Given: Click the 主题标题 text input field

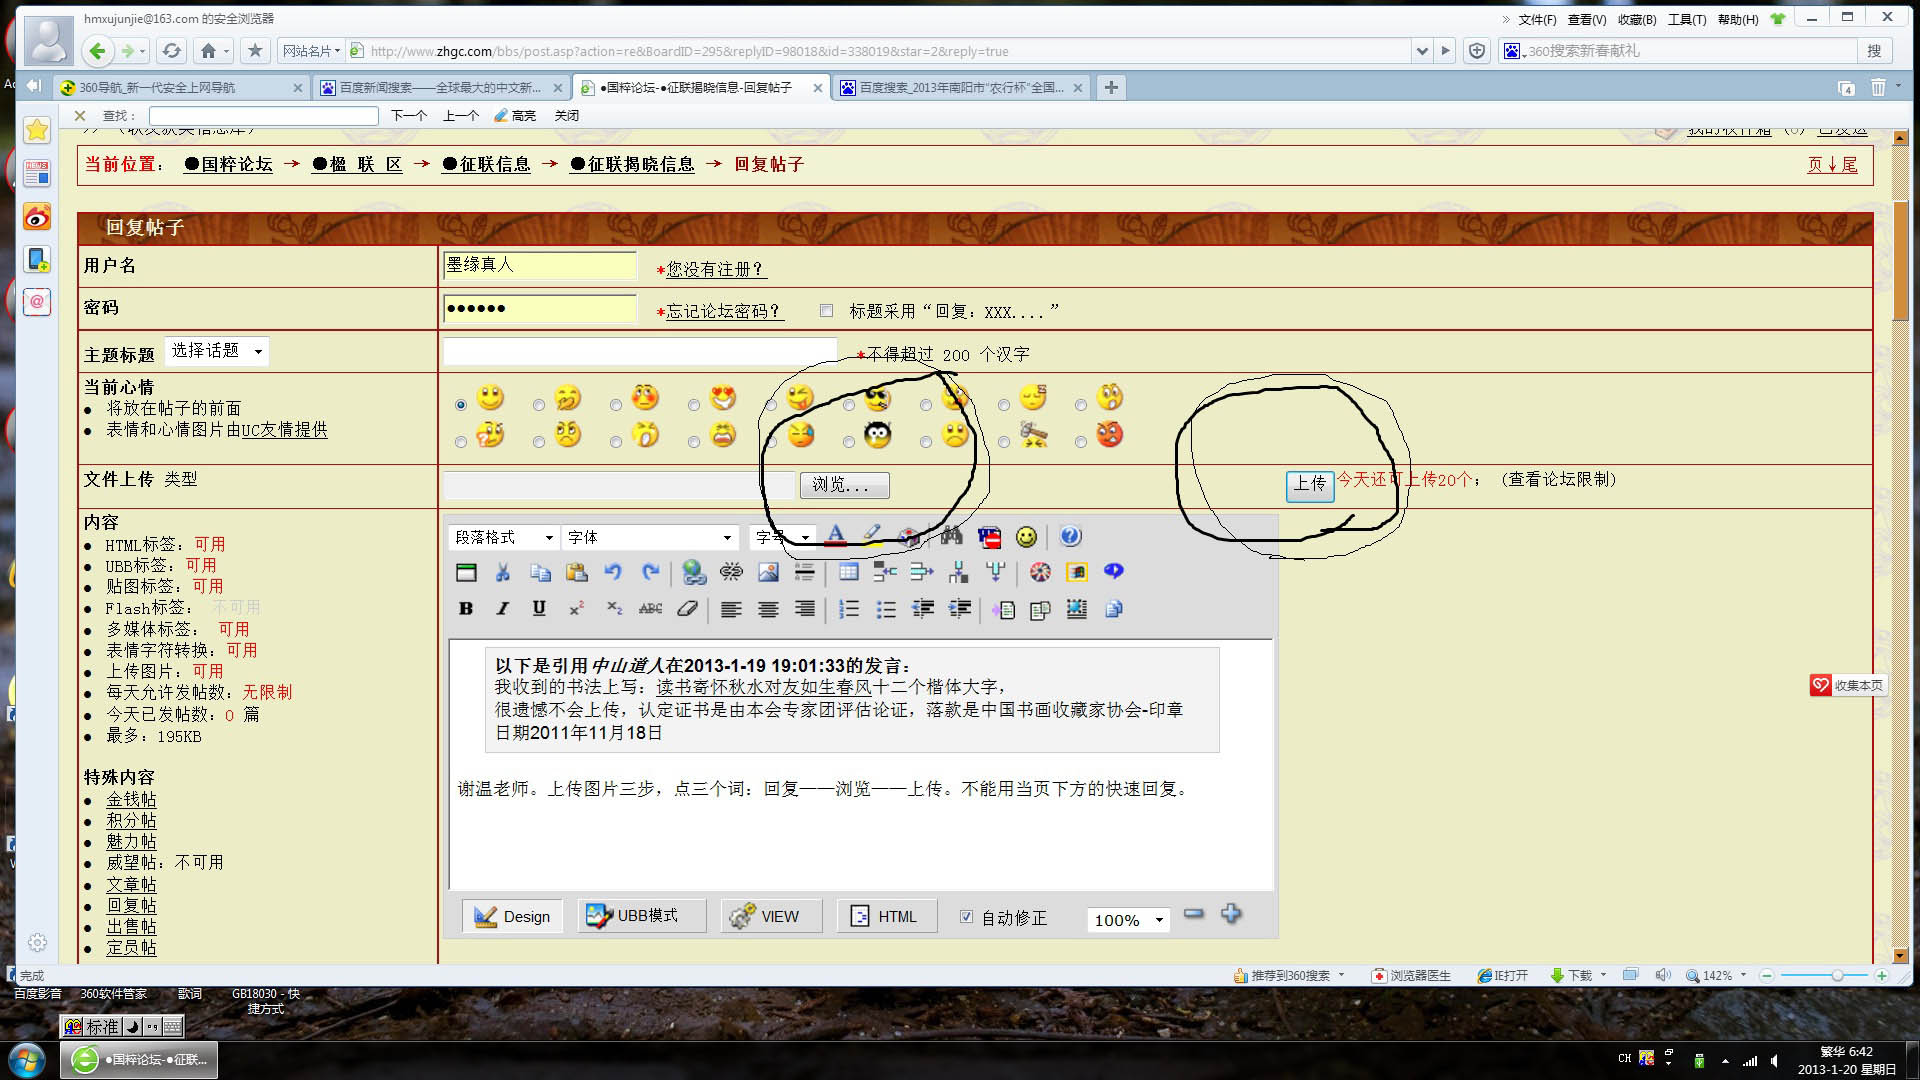Looking at the screenshot, I should (x=640, y=352).
